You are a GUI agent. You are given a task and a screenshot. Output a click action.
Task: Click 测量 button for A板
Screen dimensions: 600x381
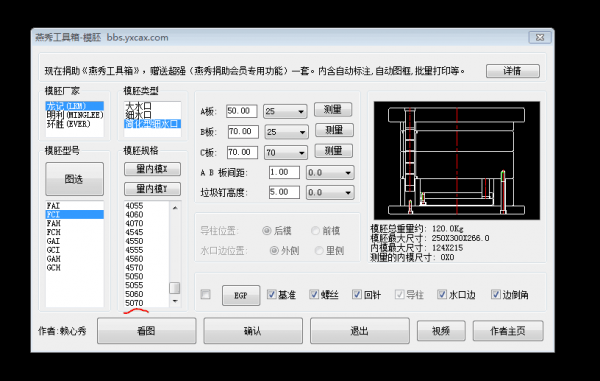[x=333, y=110]
